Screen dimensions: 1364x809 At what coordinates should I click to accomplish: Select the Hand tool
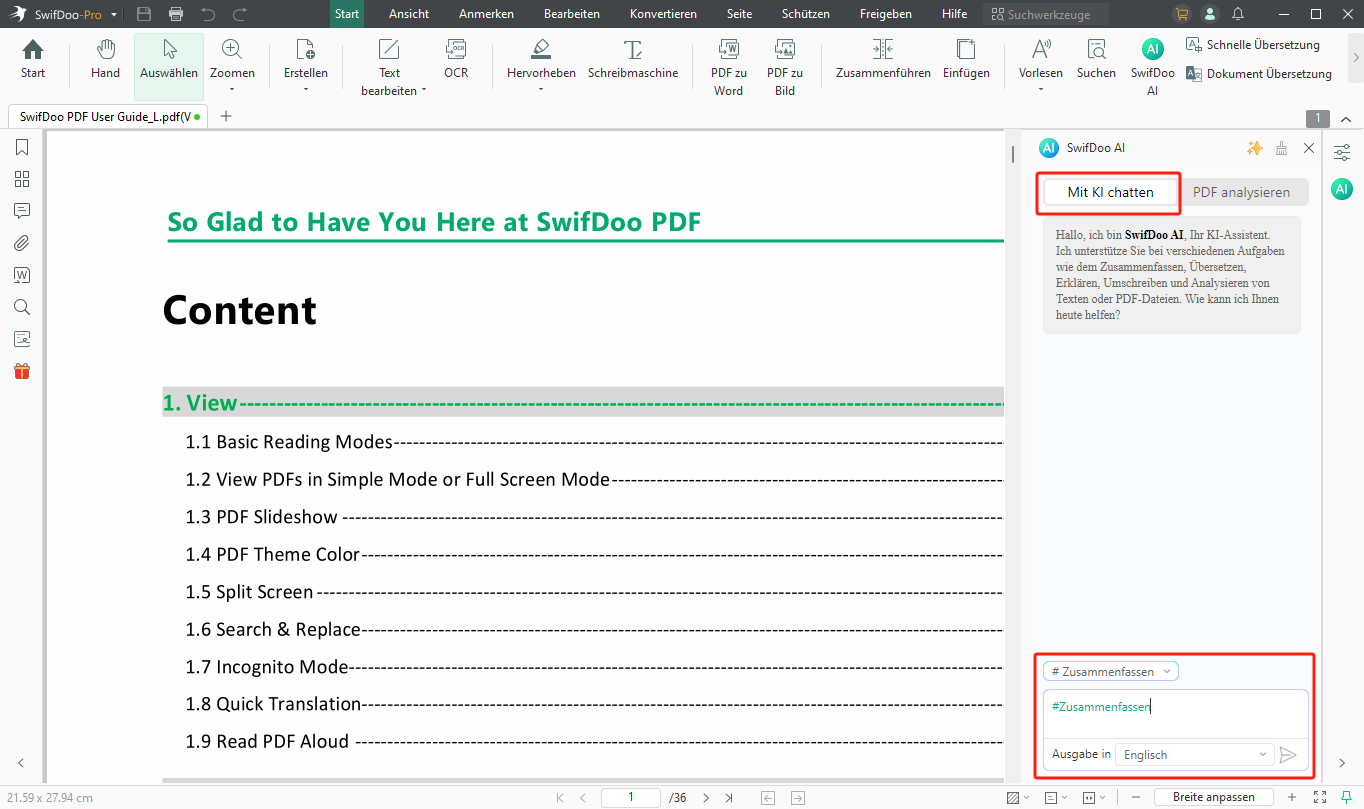[105, 60]
